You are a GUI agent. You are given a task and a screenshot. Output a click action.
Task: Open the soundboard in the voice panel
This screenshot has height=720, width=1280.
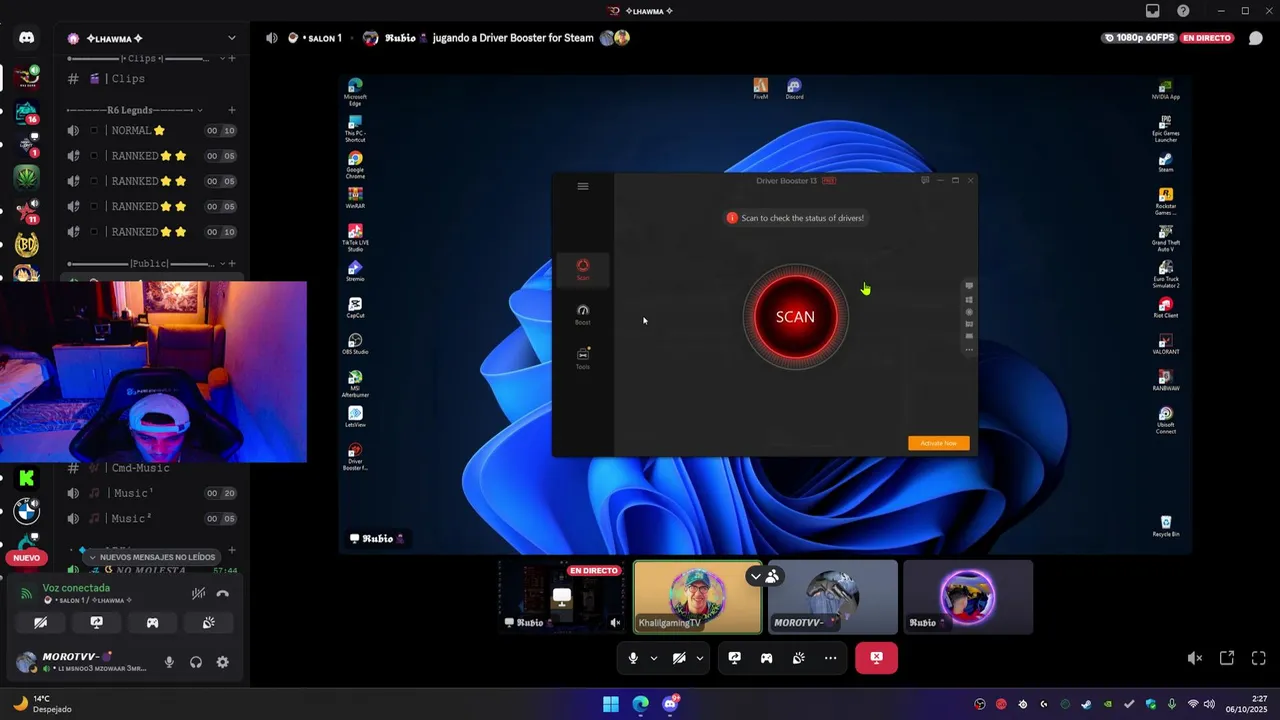point(208,622)
